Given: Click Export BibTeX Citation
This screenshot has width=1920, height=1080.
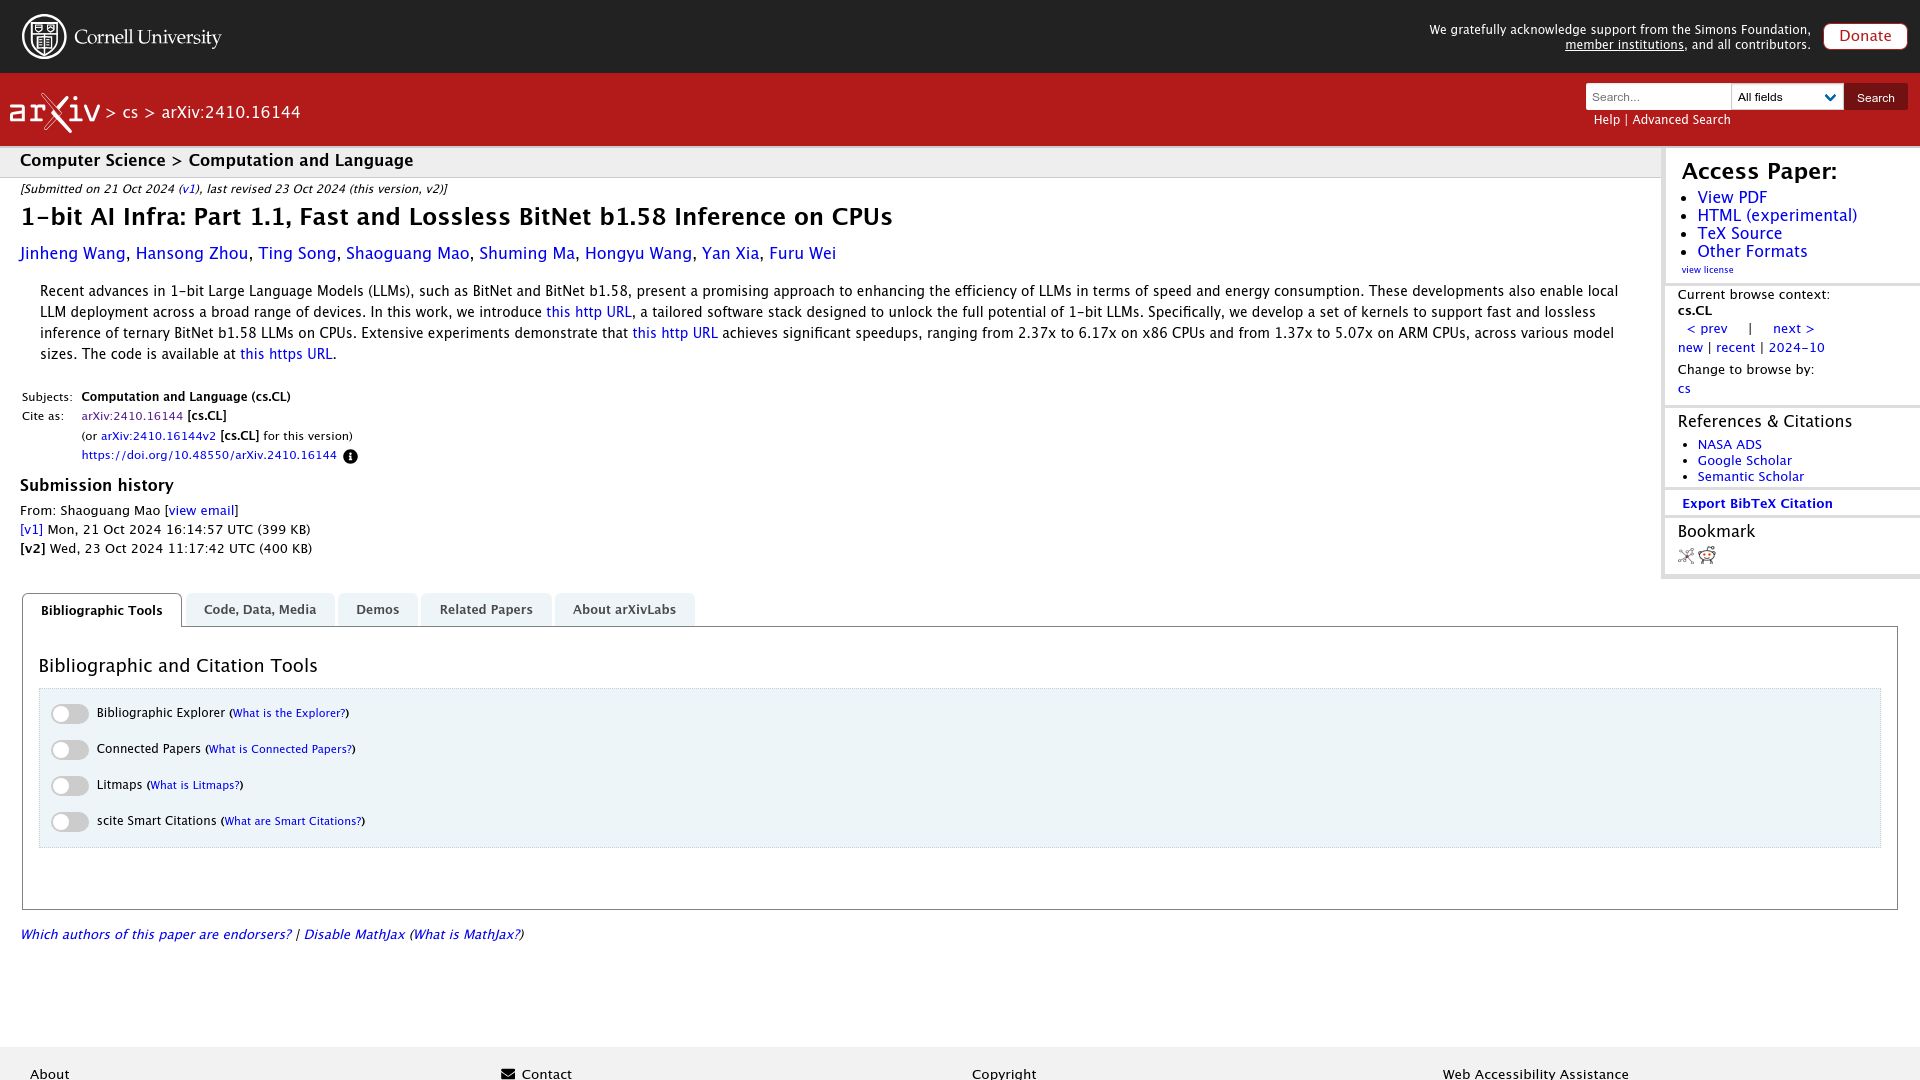Looking at the screenshot, I should 1757,504.
